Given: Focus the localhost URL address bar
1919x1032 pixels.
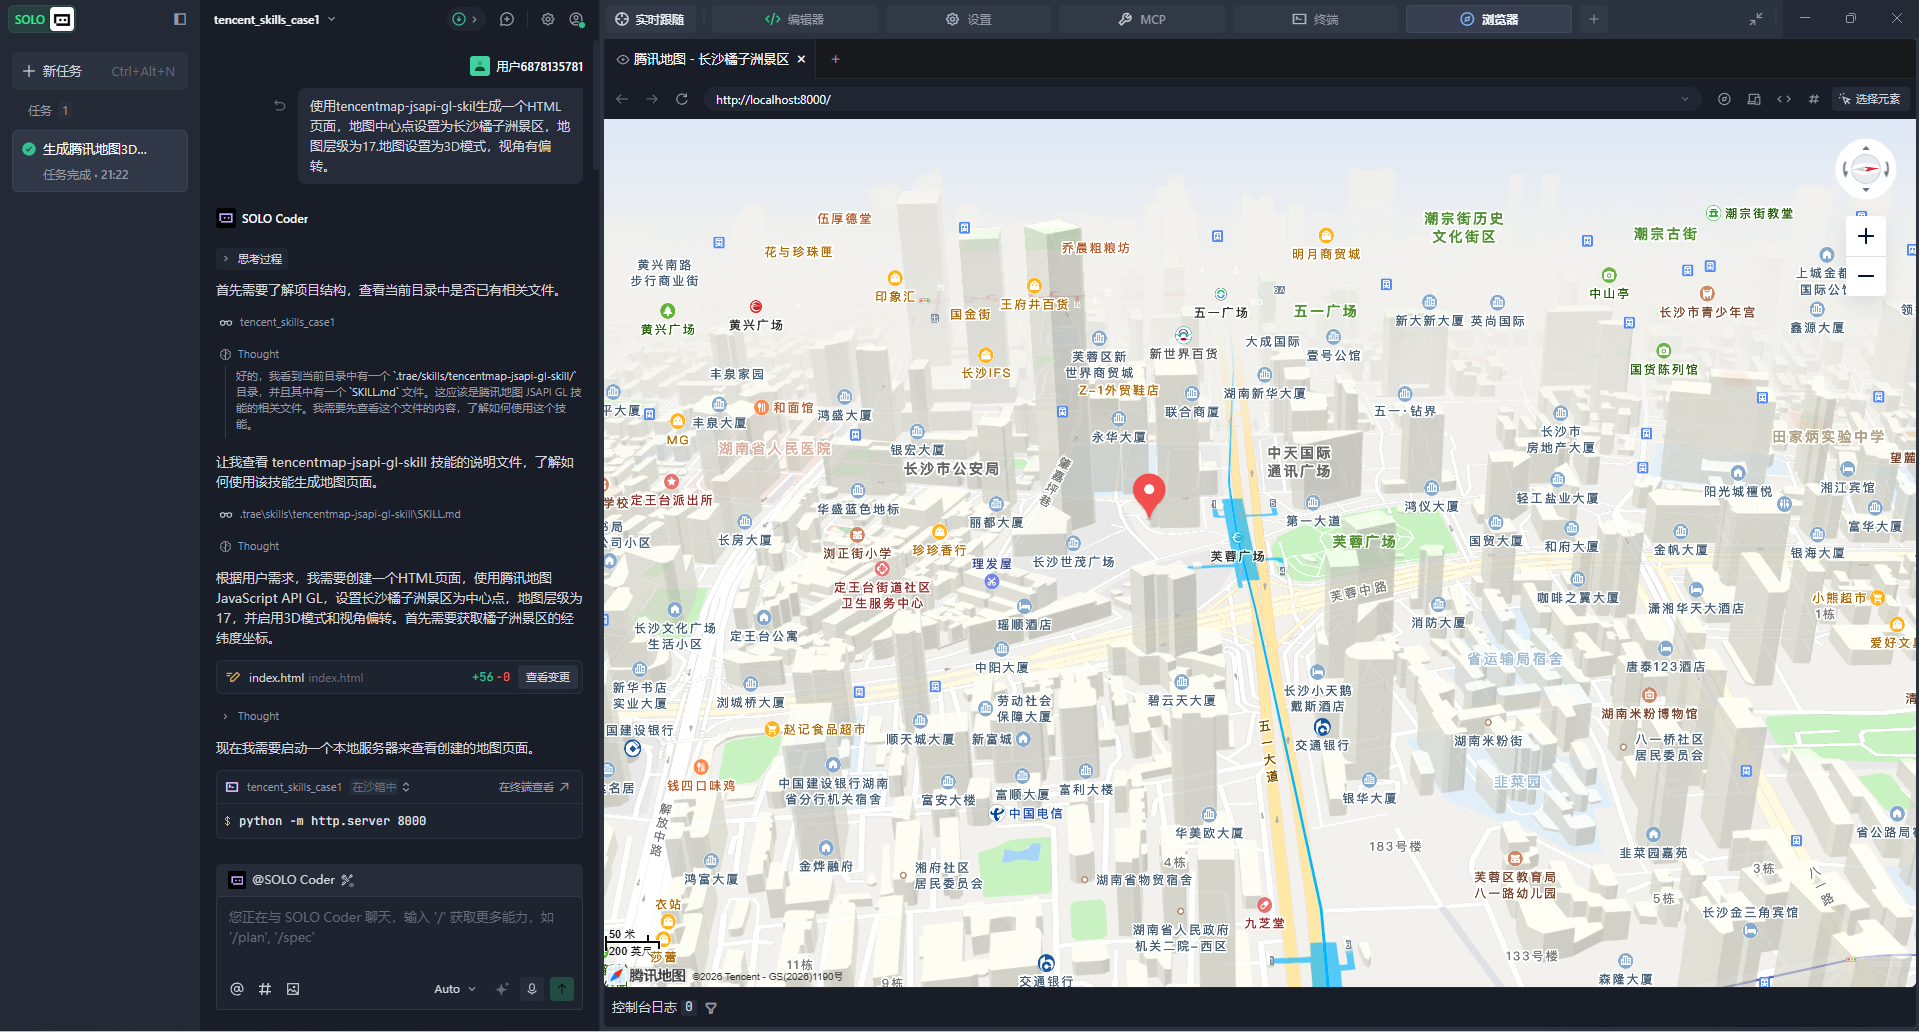Looking at the screenshot, I should point(1195,99).
